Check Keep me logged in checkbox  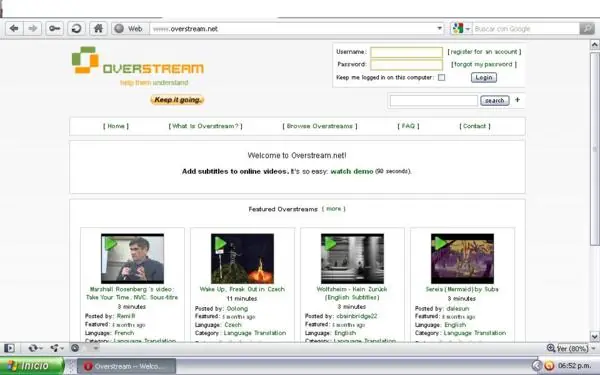pos(441,77)
